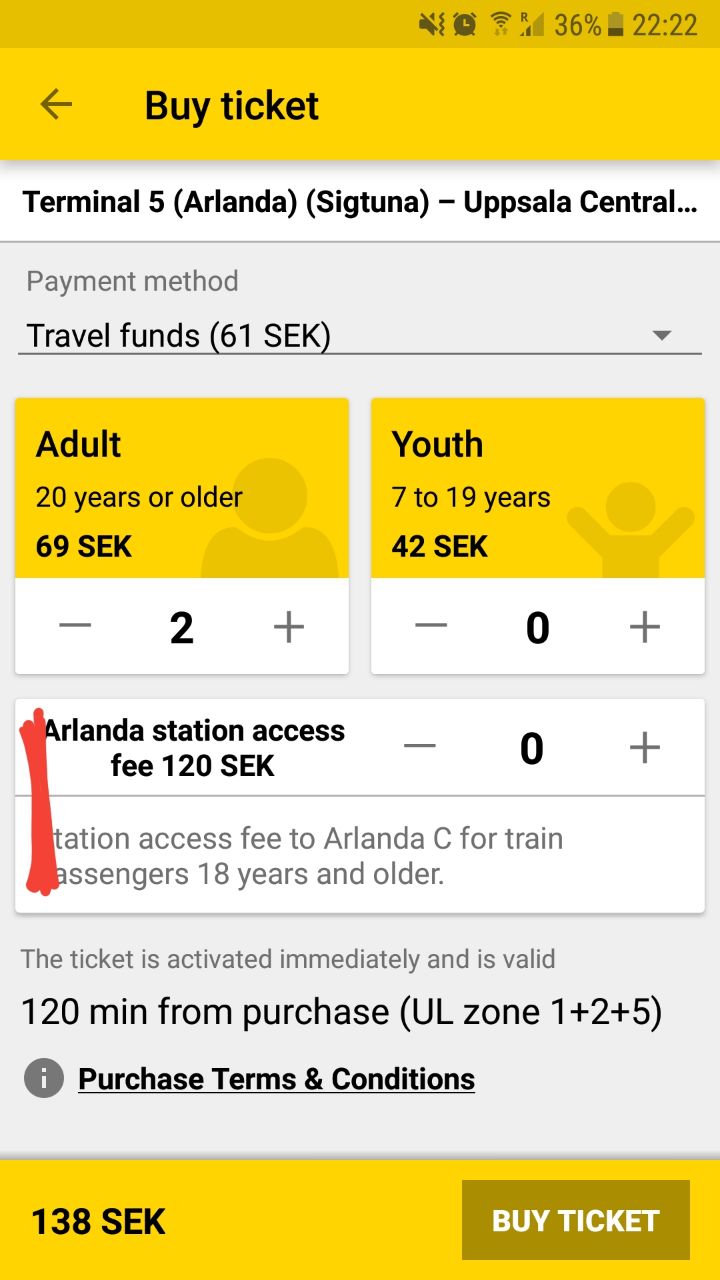Screen dimensions: 720x1280
Task: Add one Arlanda station access fee
Action: coord(645,747)
